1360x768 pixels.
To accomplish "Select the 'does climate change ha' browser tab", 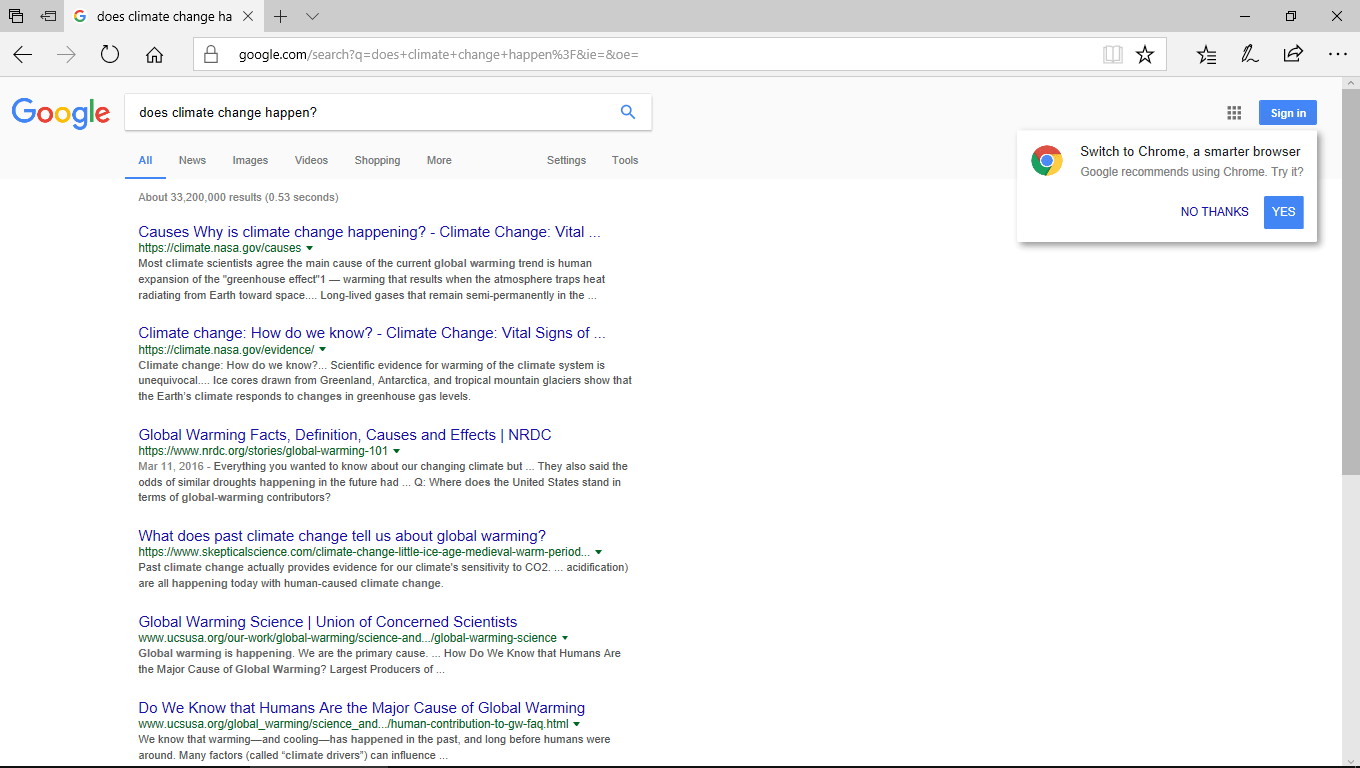I will pyautogui.click(x=163, y=16).
